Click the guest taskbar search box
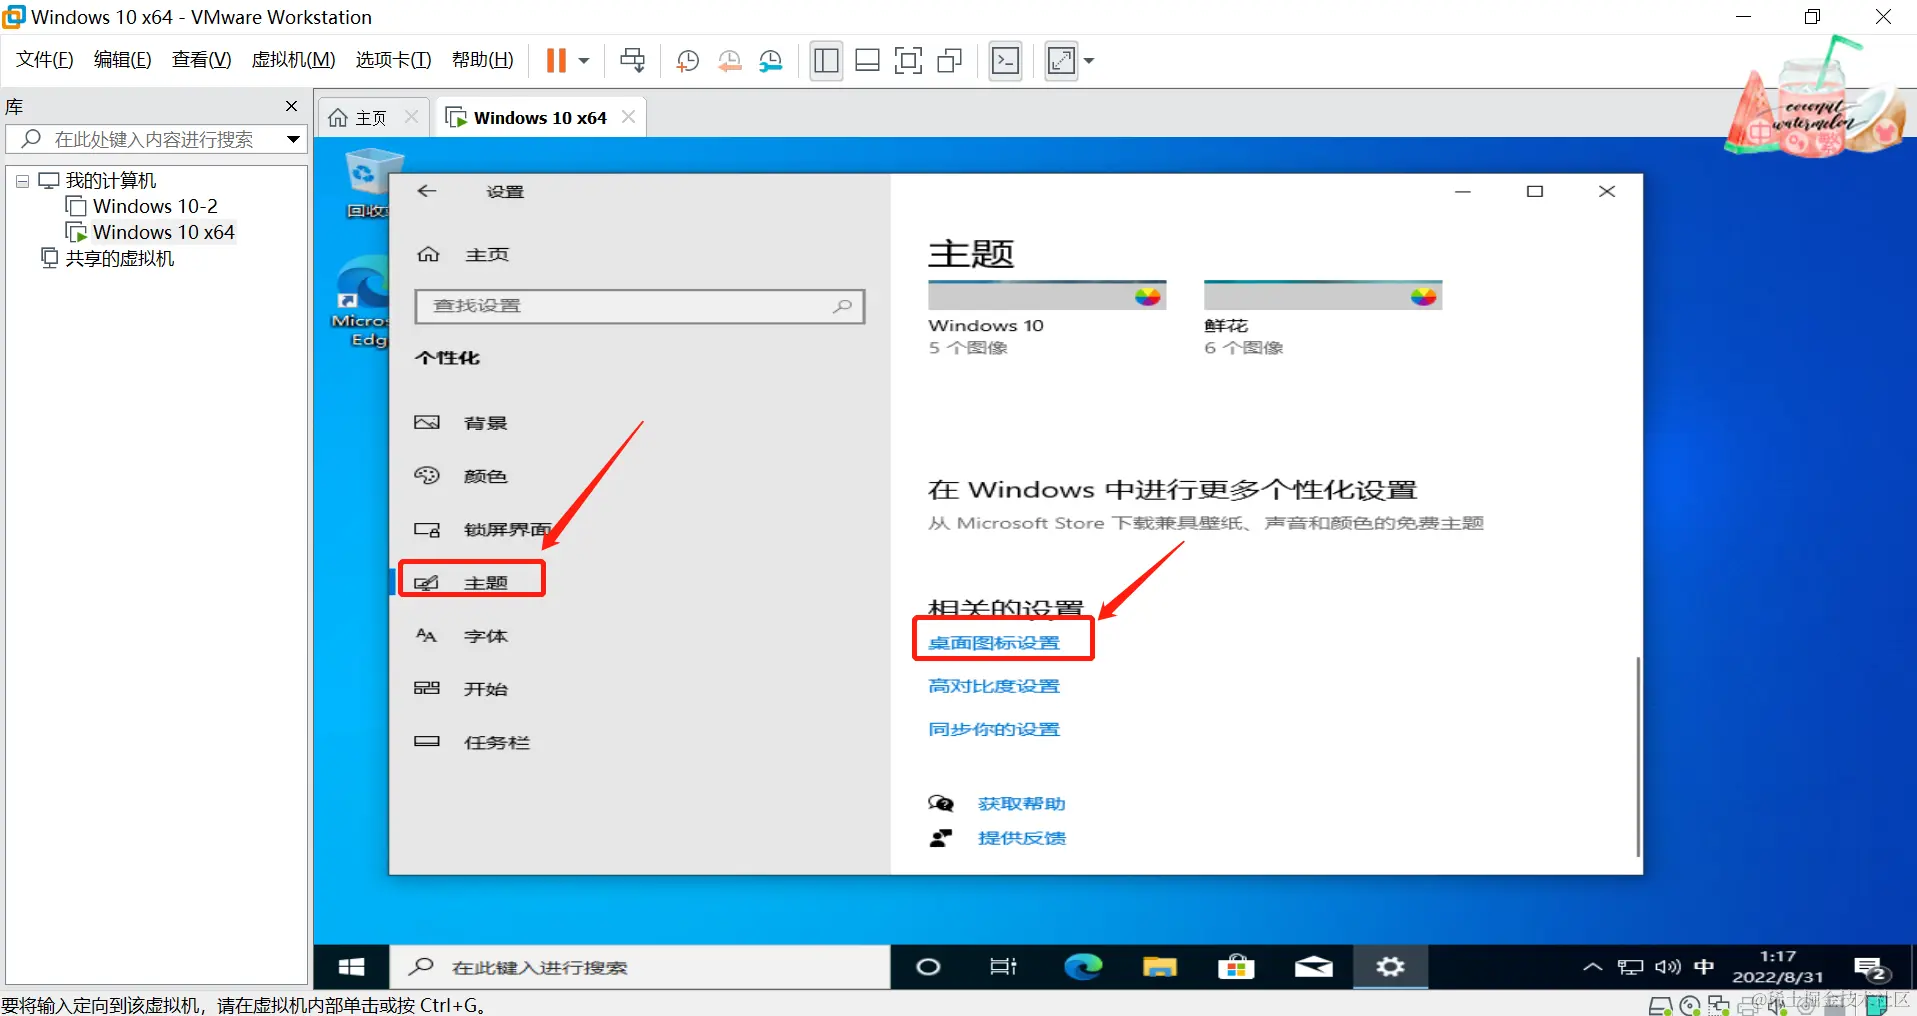1917x1016 pixels. (x=639, y=967)
